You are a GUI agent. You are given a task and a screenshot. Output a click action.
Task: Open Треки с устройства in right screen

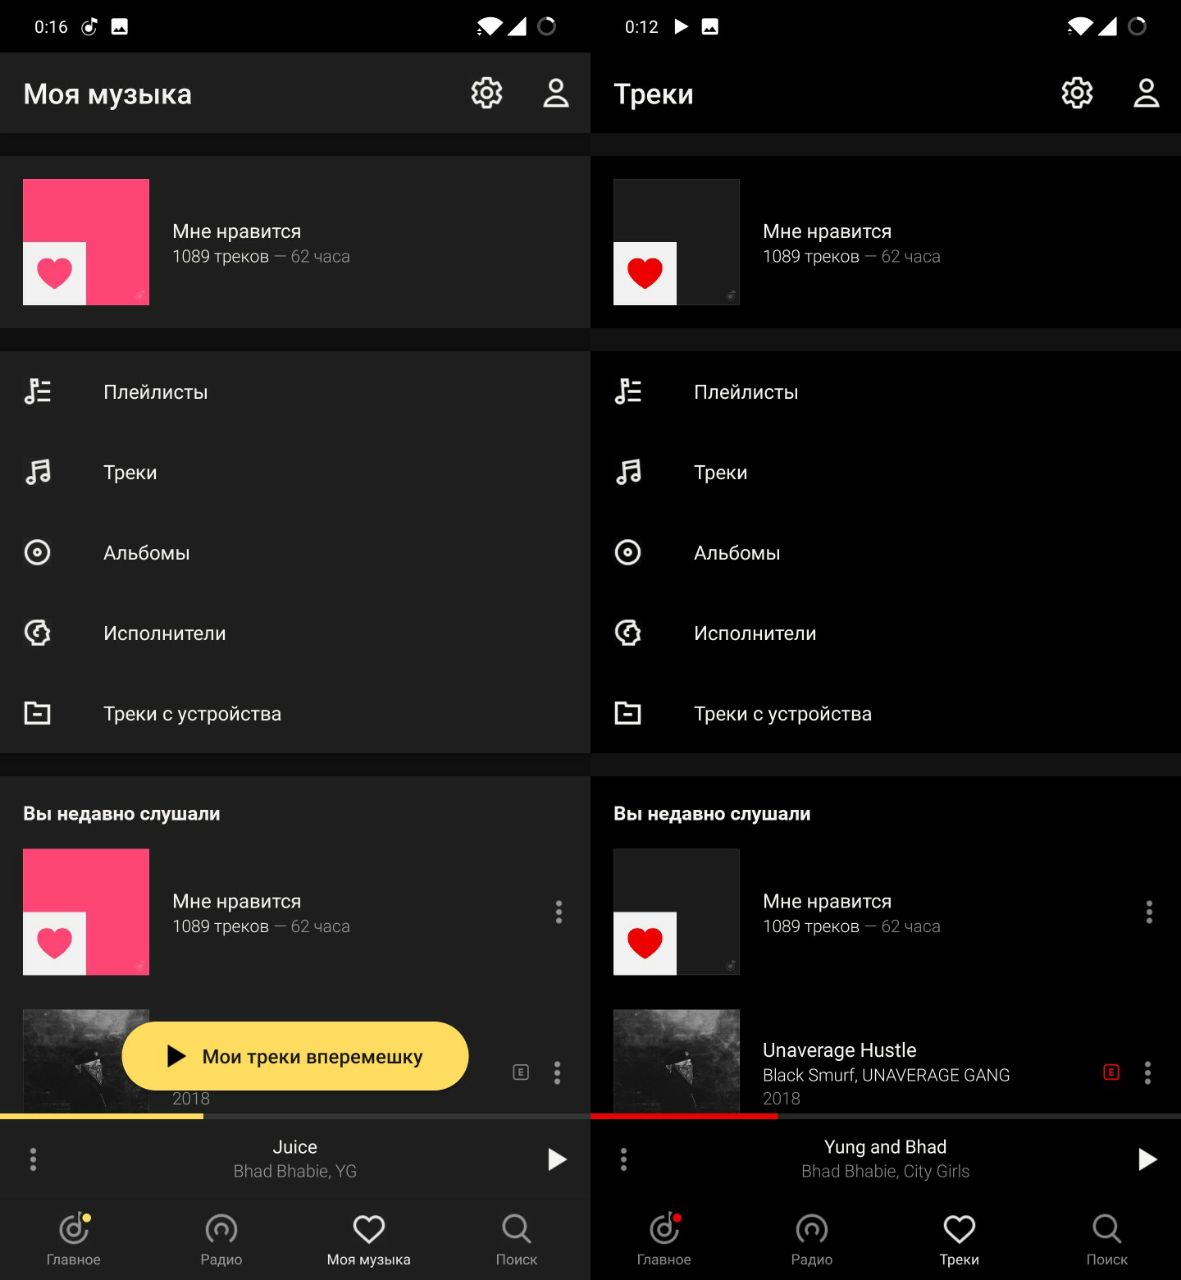point(886,713)
